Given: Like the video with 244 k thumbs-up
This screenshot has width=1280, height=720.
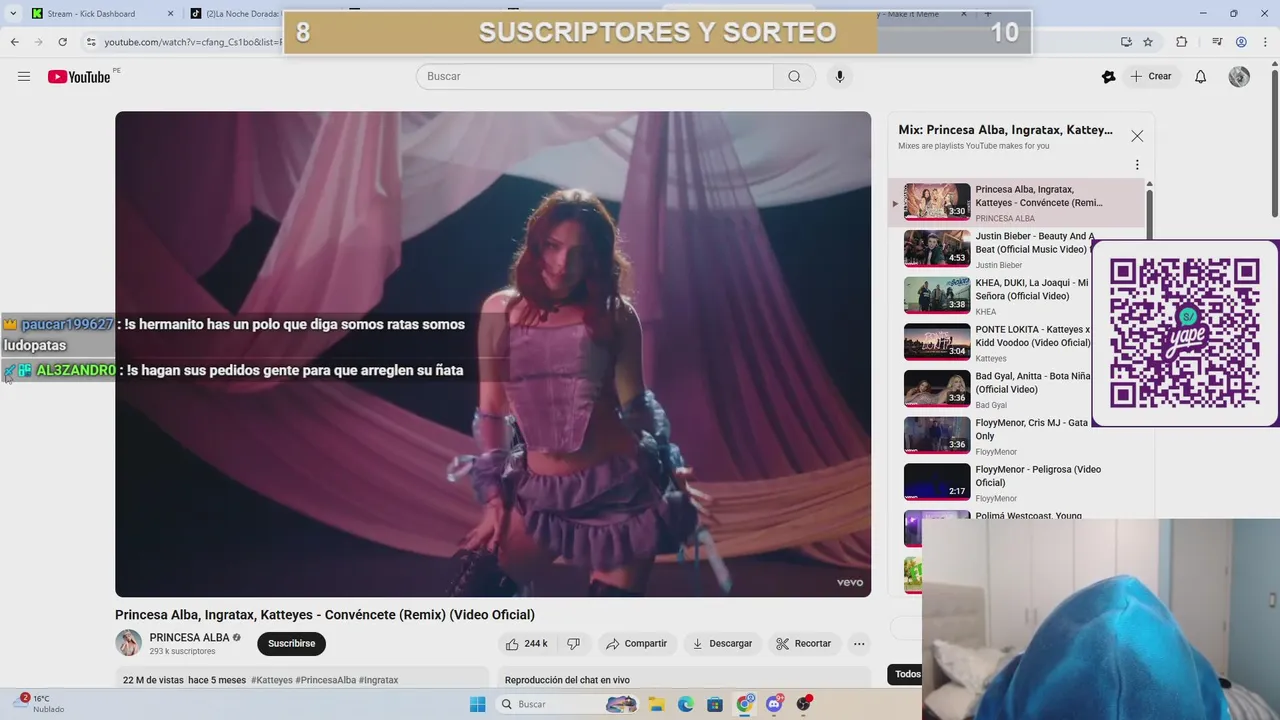Looking at the screenshot, I should pos(526,643).
